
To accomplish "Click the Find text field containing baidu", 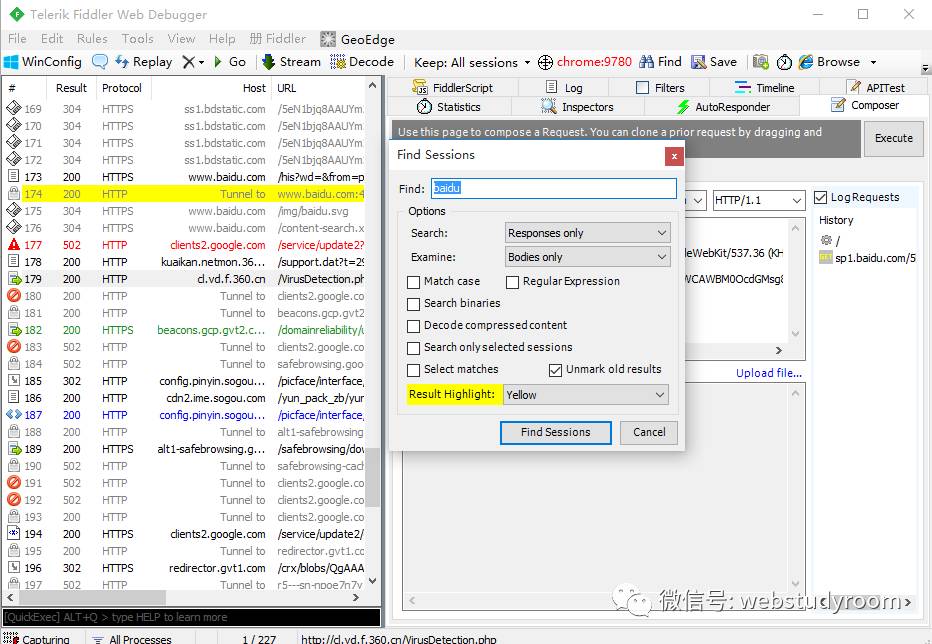I will (x=553, y=189).
